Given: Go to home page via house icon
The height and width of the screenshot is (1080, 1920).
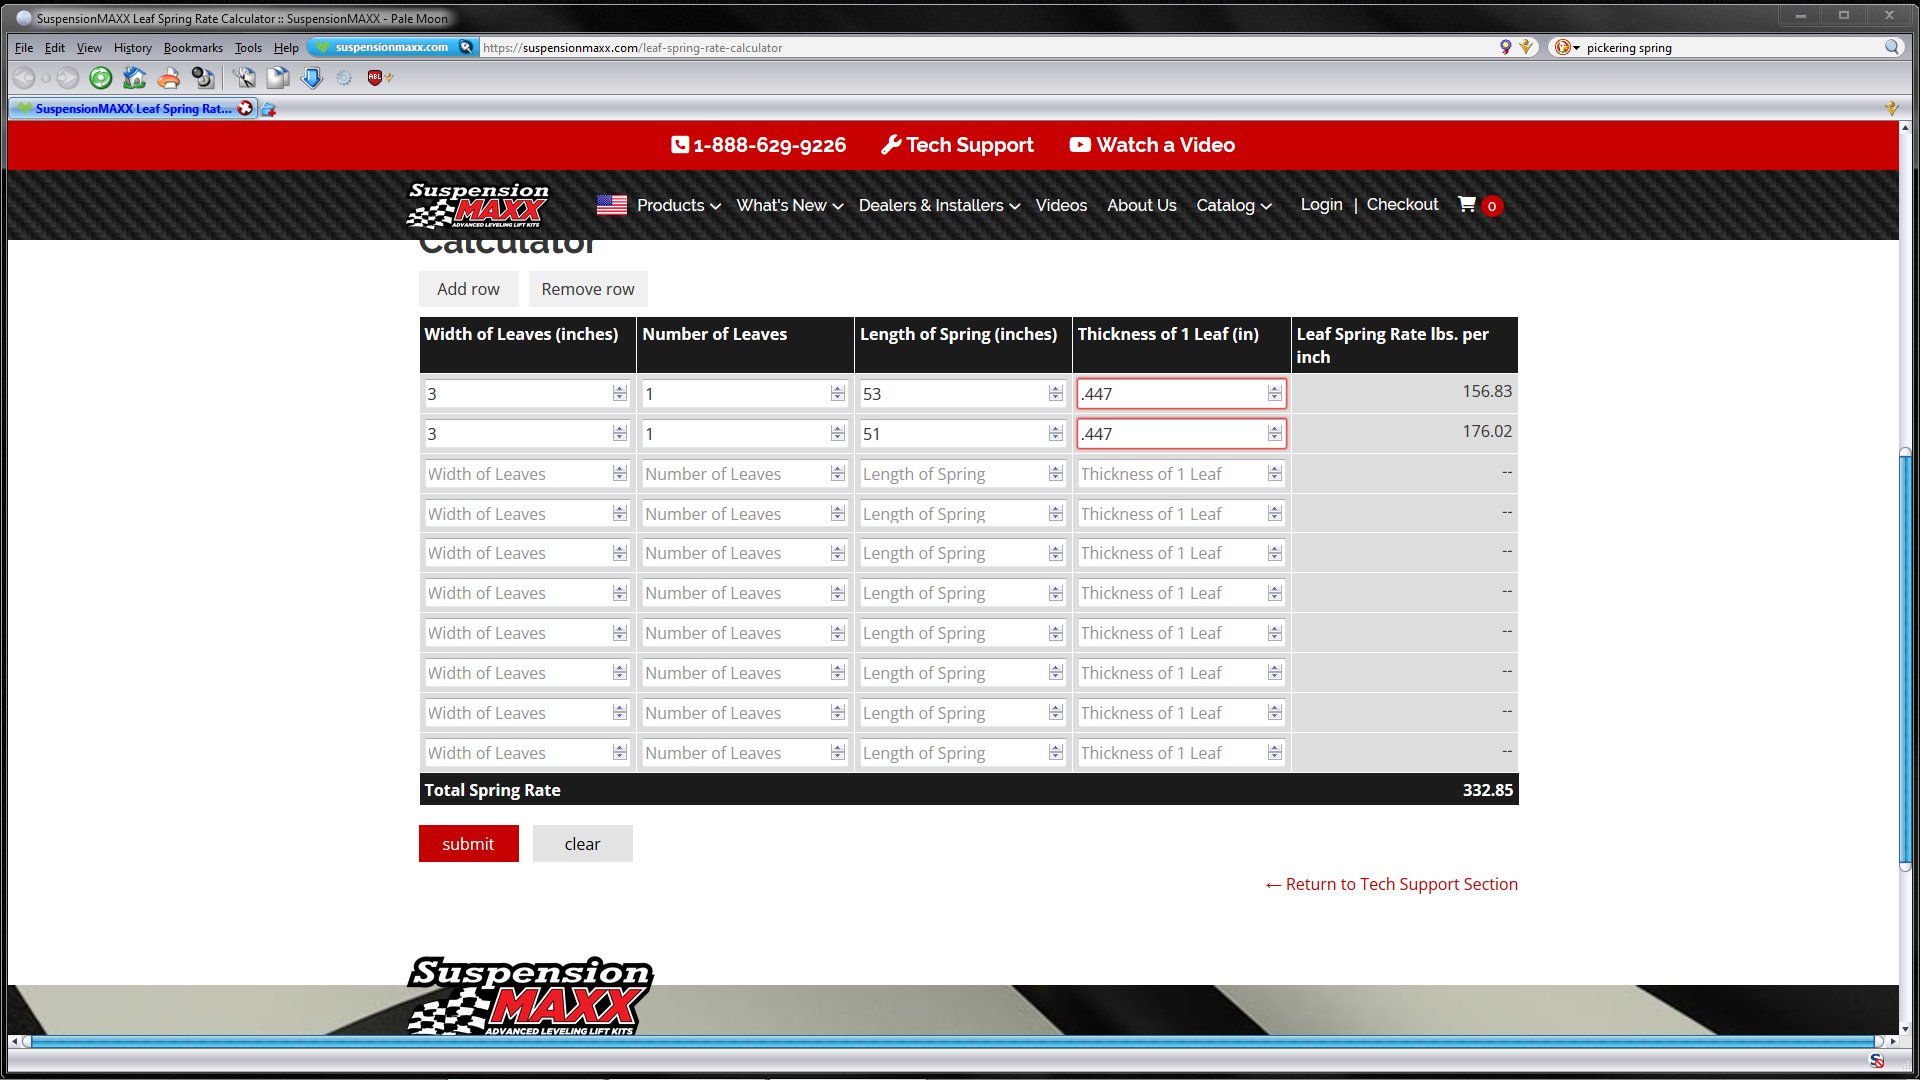Looking at the screenshot, I should [x=134, y=78].
